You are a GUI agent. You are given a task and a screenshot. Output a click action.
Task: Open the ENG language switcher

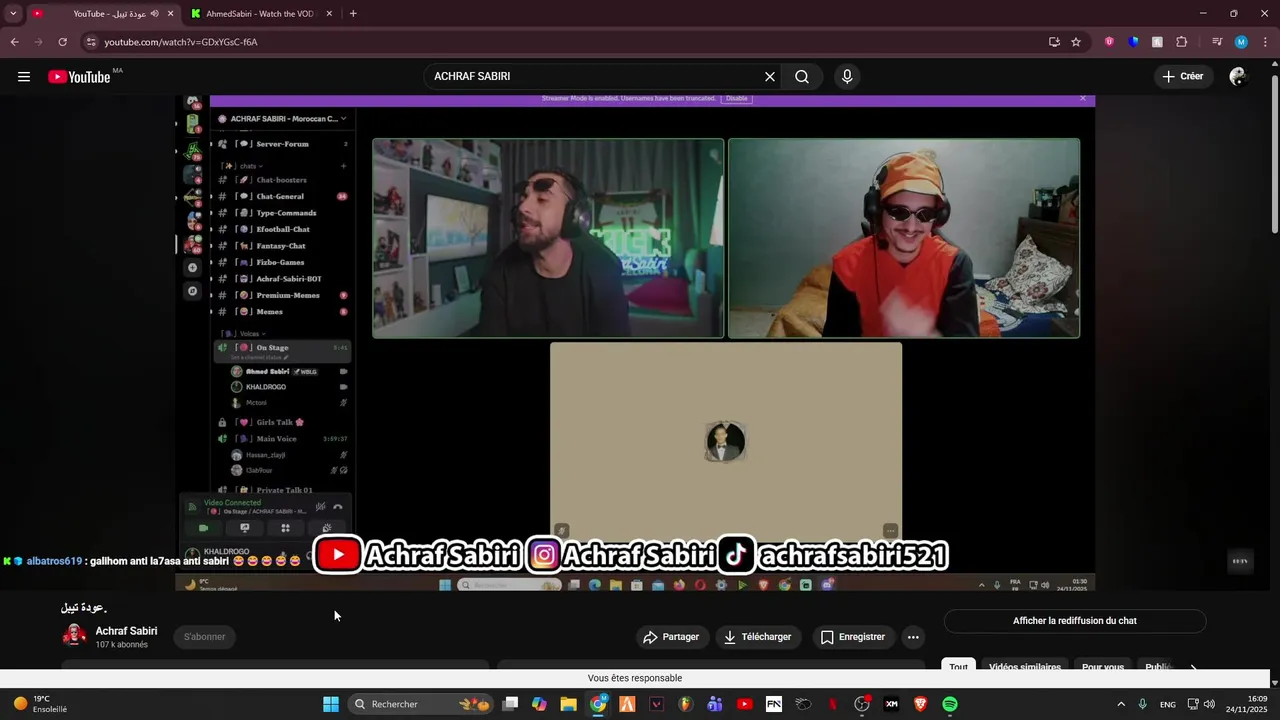click(1168, 705)
